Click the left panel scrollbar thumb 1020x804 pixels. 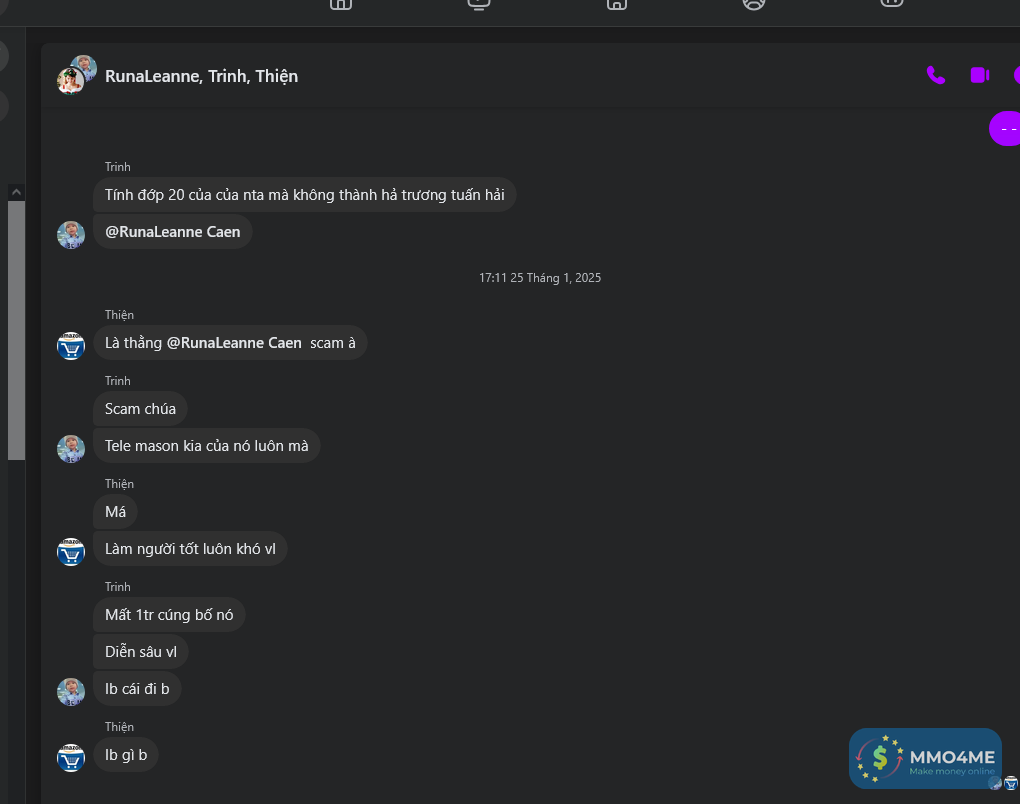pyautogui.click(x=16, y=330)
